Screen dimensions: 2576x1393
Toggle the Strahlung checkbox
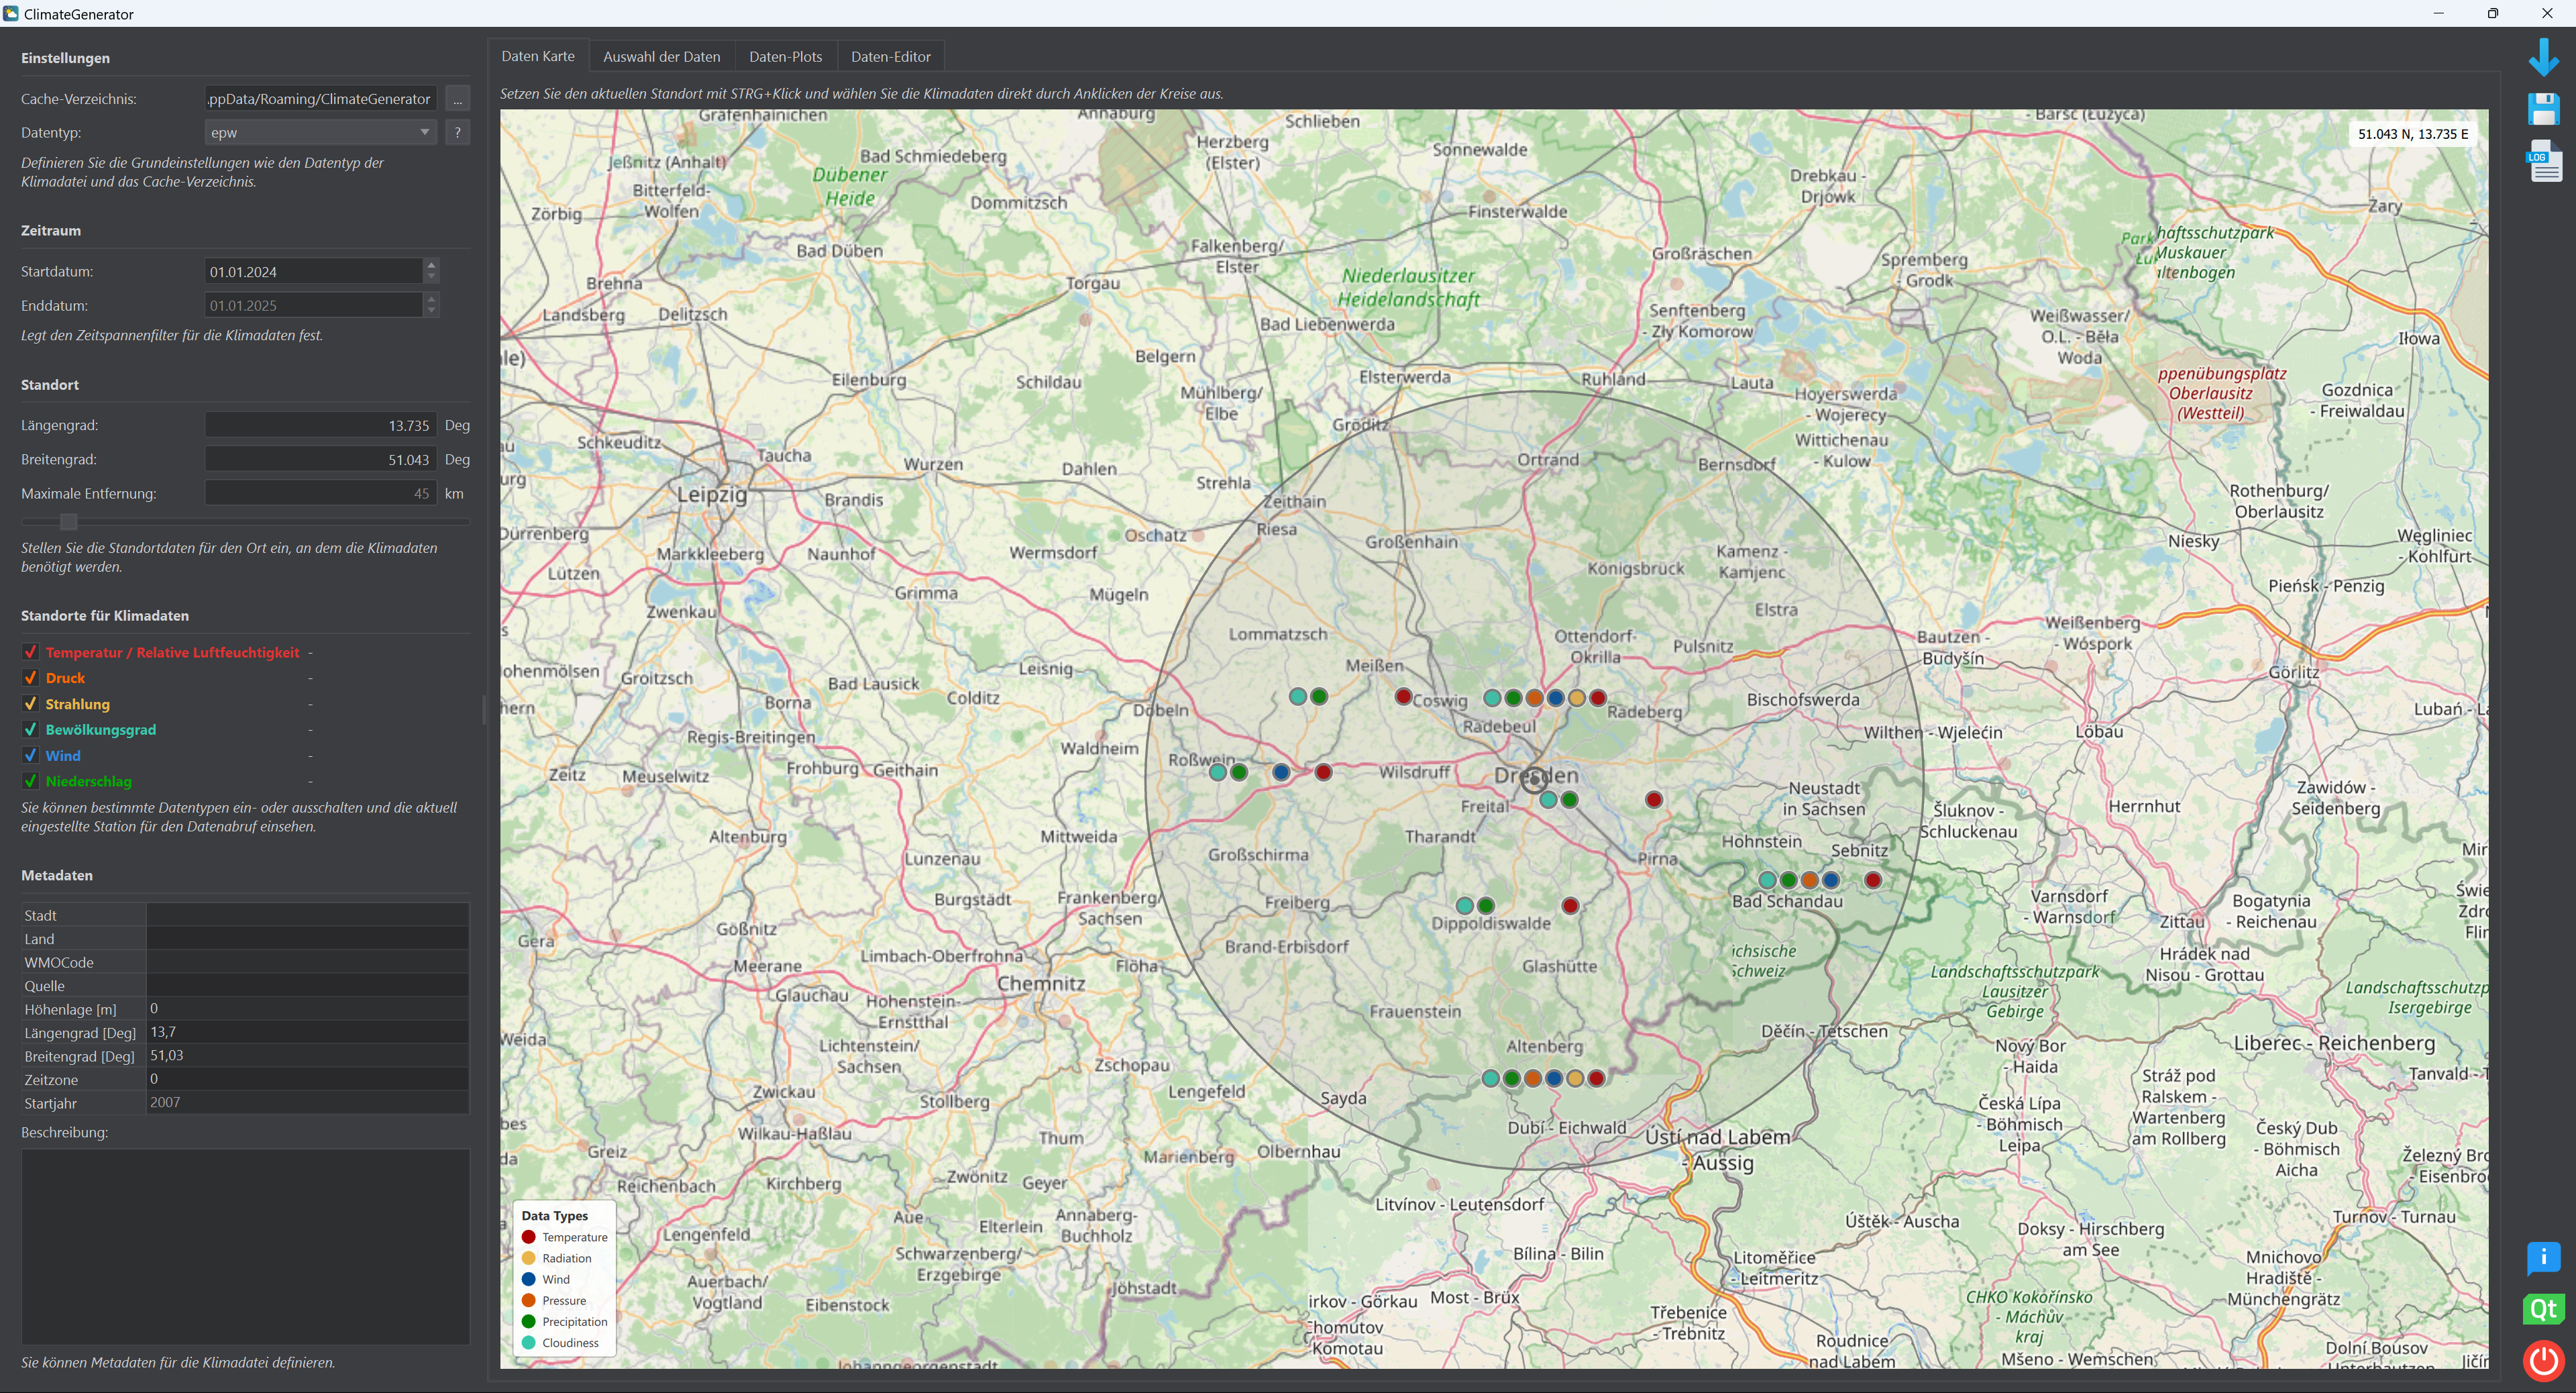pos(30,704)
